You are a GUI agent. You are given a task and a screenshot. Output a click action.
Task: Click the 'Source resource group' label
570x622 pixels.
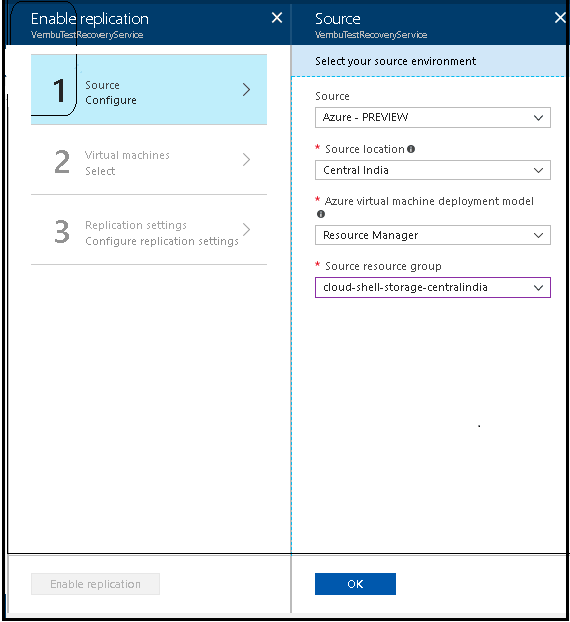383,266
